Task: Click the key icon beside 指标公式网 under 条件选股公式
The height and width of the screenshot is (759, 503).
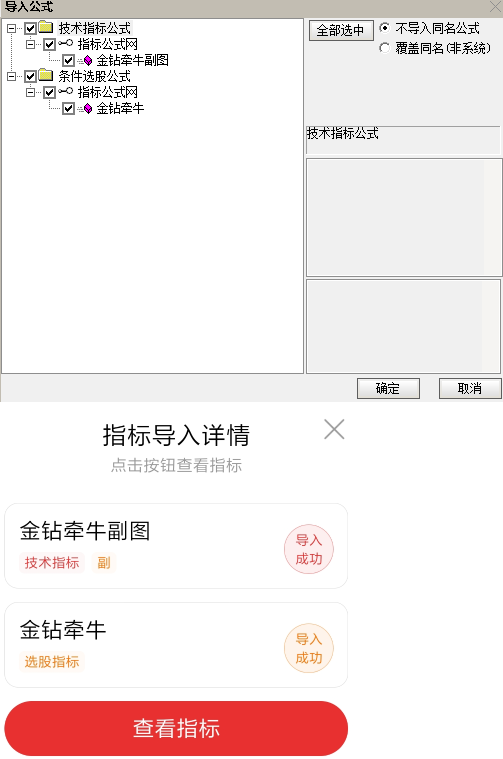Action: click(x=66, y=91)
